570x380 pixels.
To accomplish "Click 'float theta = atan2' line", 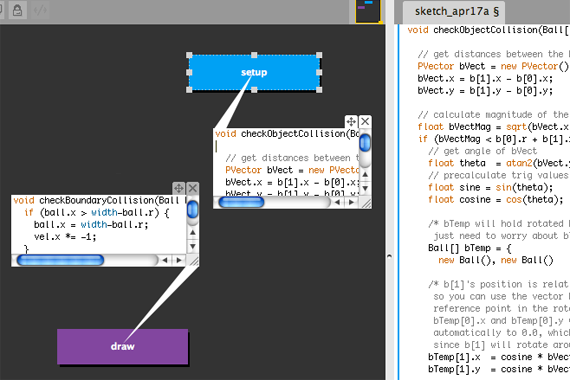I will pyautogui.click(x=499, y=163).
